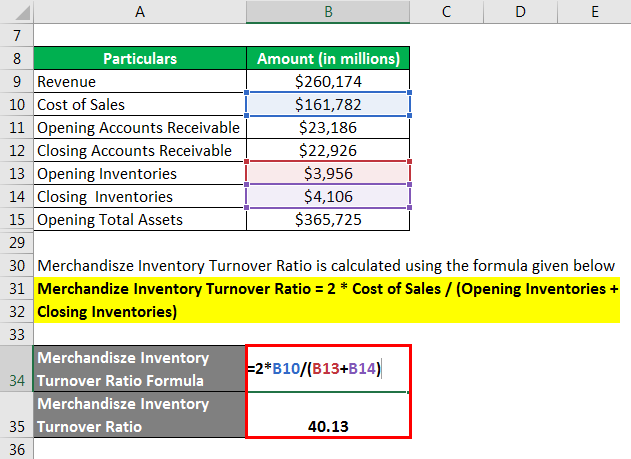Select column A header
Viewport: 631px width, 459px height.
pyautogui.click(x=140, y=12)
